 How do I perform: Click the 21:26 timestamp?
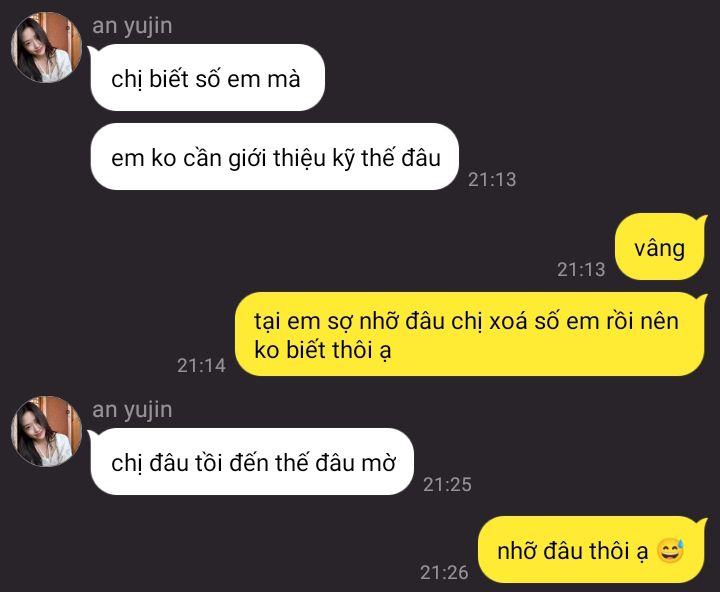tap(444, 573)
